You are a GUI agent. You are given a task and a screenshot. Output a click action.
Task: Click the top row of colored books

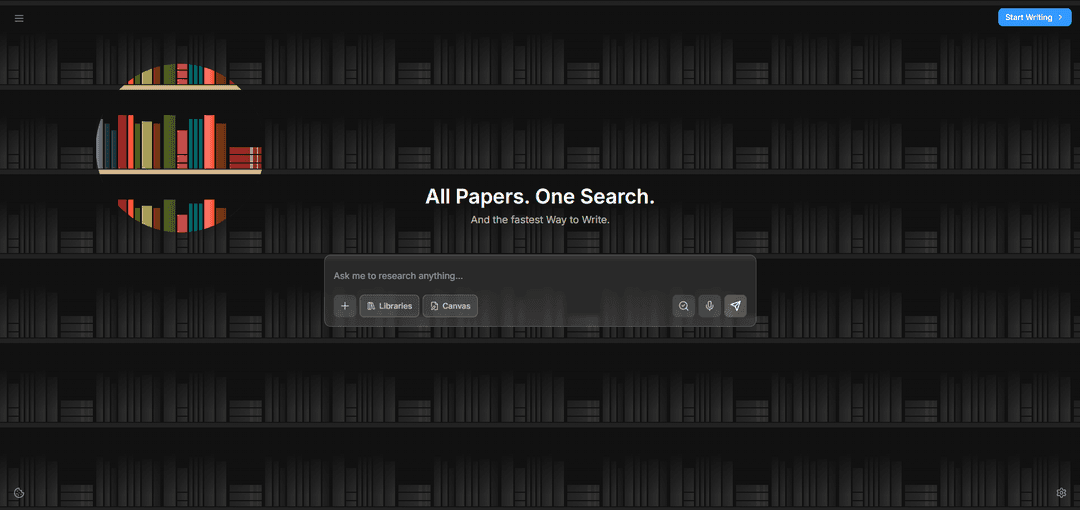180,75
